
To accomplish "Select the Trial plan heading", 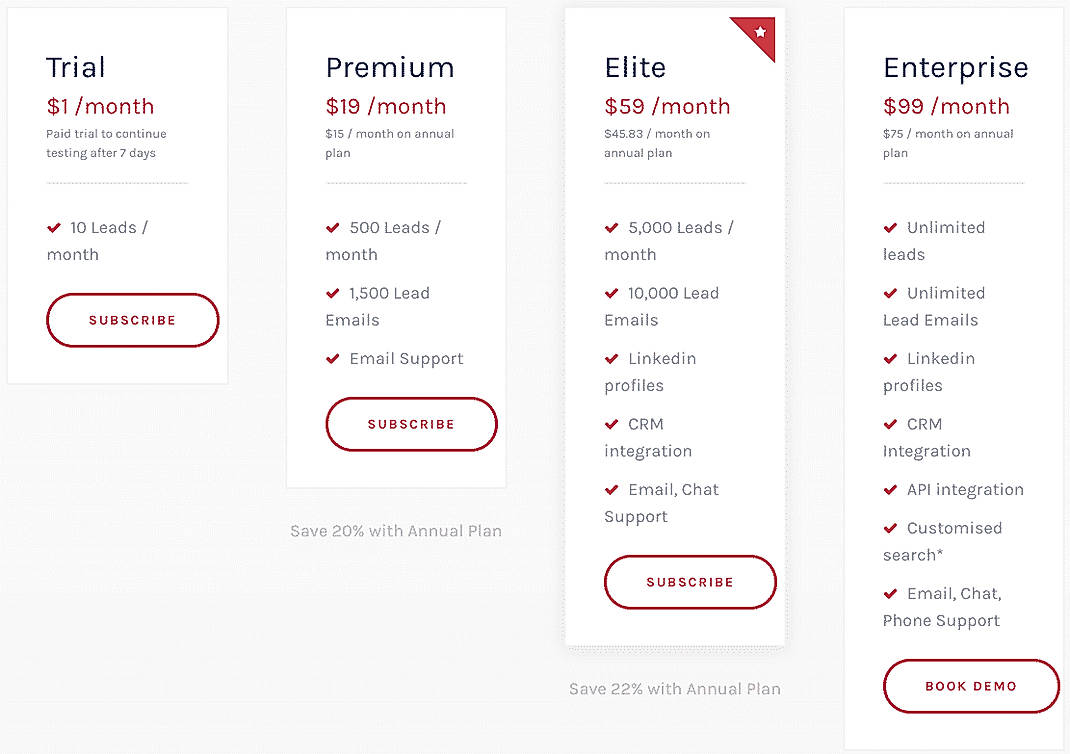I will (x=75, y=67).
